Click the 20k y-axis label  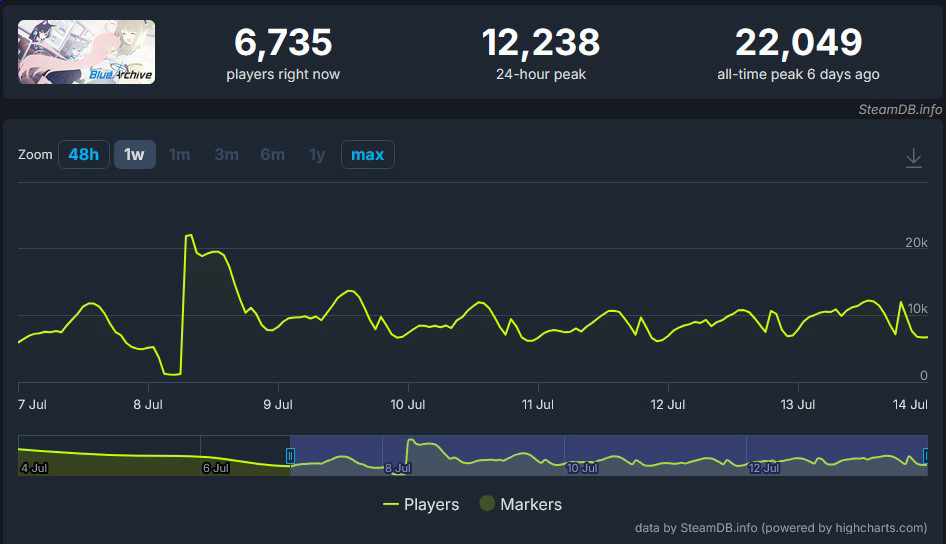916,242
